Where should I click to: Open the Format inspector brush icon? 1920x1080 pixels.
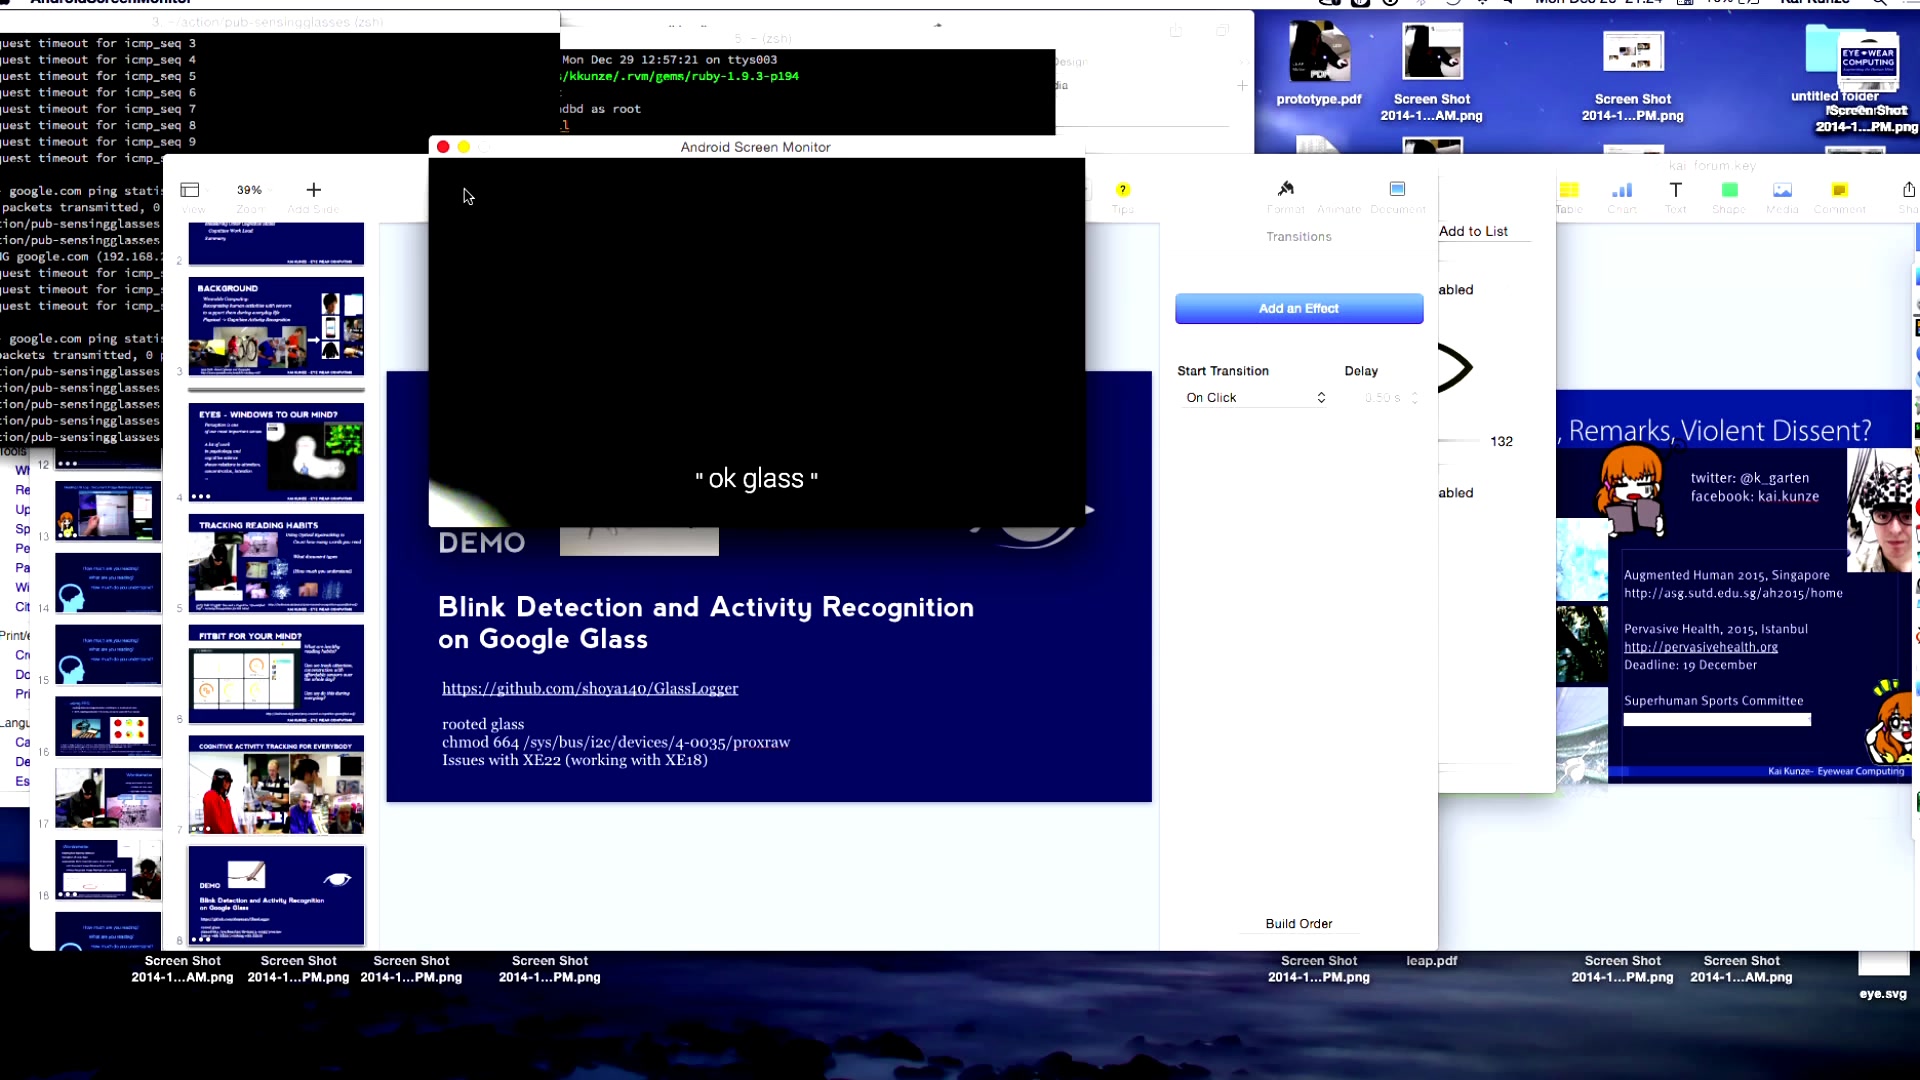click(1286, 189)
